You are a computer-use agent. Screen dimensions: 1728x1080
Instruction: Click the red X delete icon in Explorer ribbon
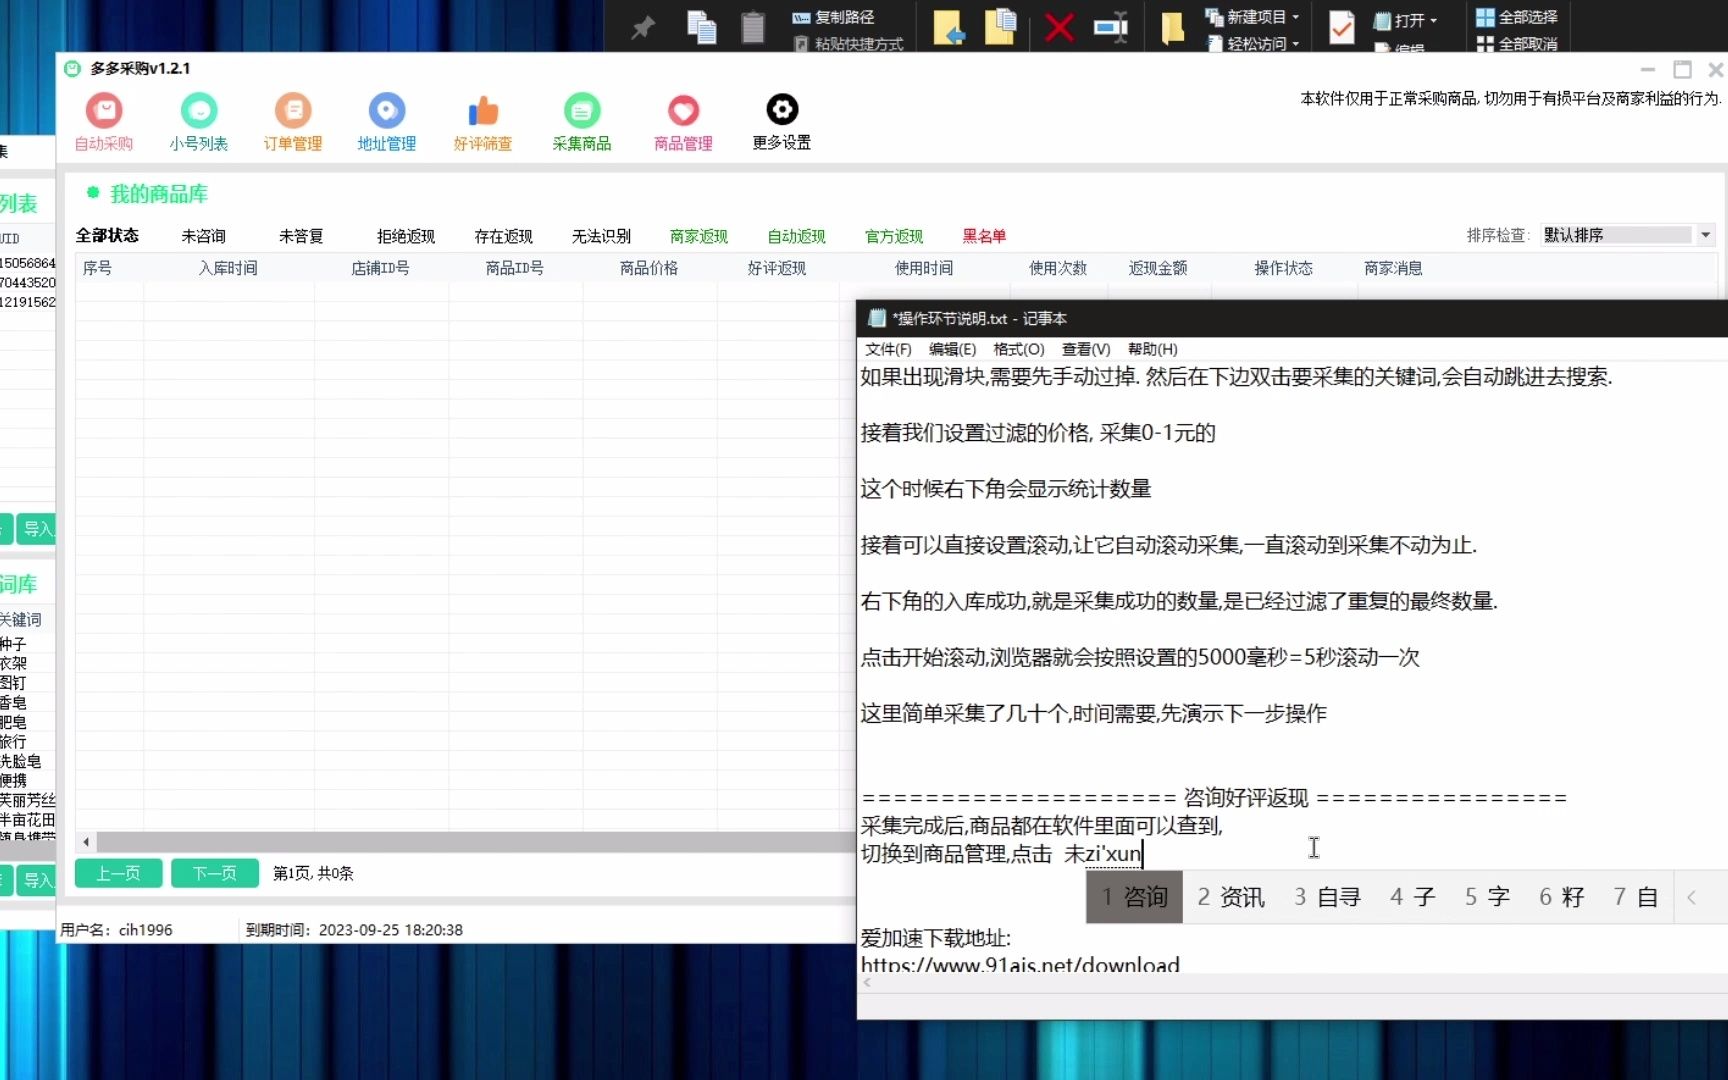[1059, 27]
